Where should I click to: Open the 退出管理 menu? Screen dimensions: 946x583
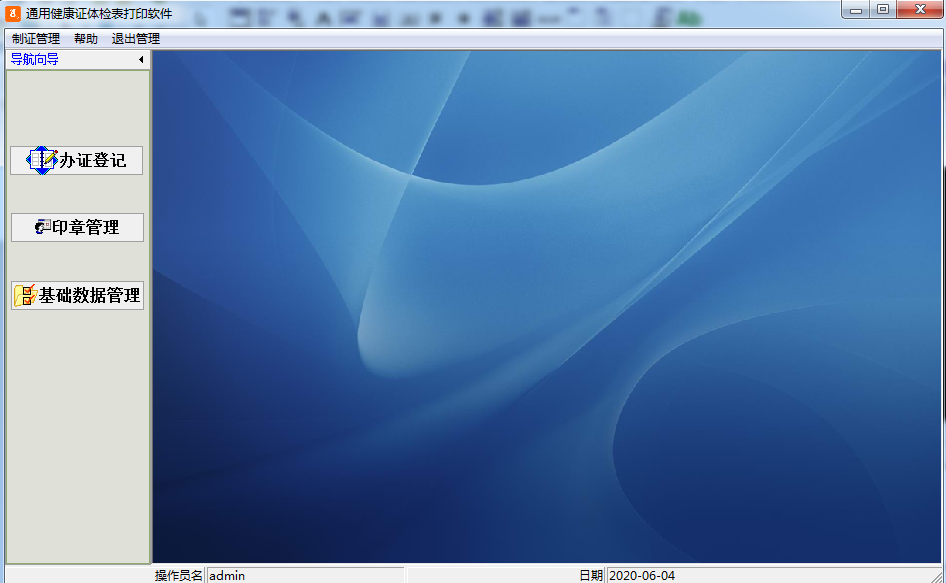tap(136, 39)
